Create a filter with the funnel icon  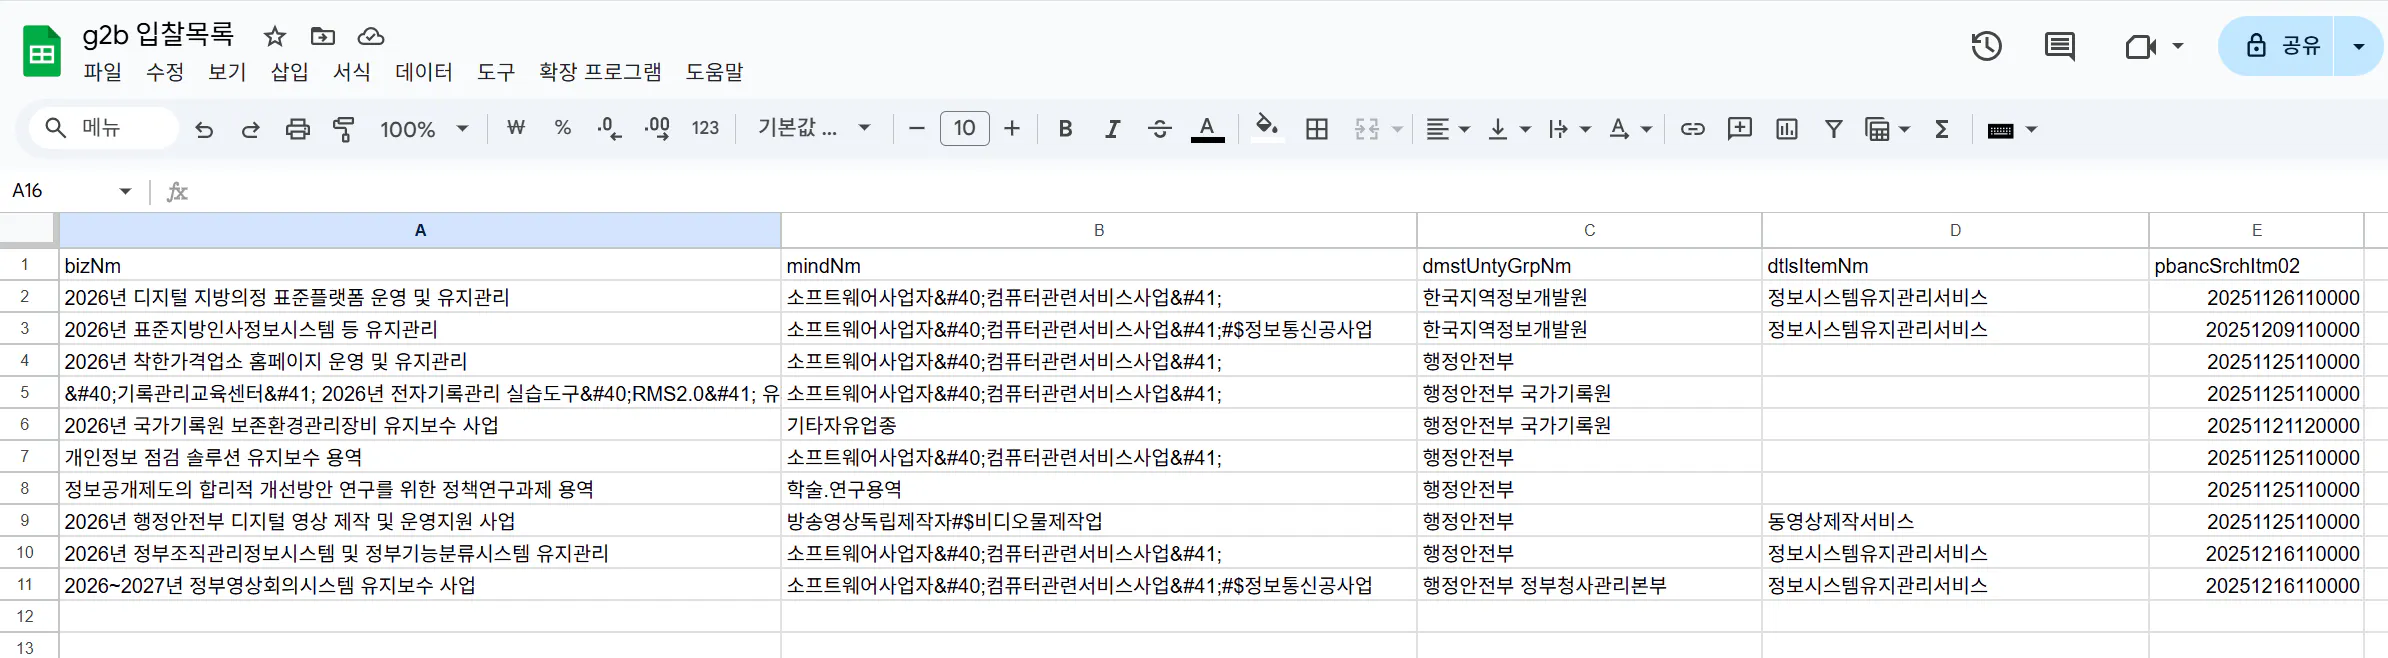pyautogui.click(x=1834, y=129)
